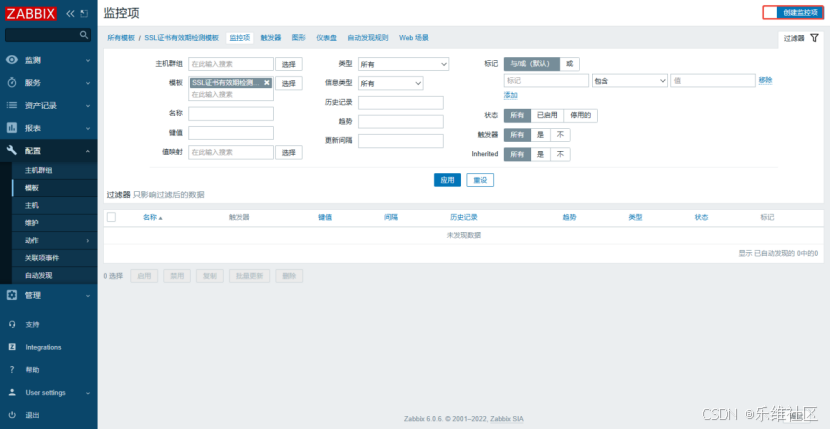
Task: Set 触发器 filter to 是
Action: (540, 135)
